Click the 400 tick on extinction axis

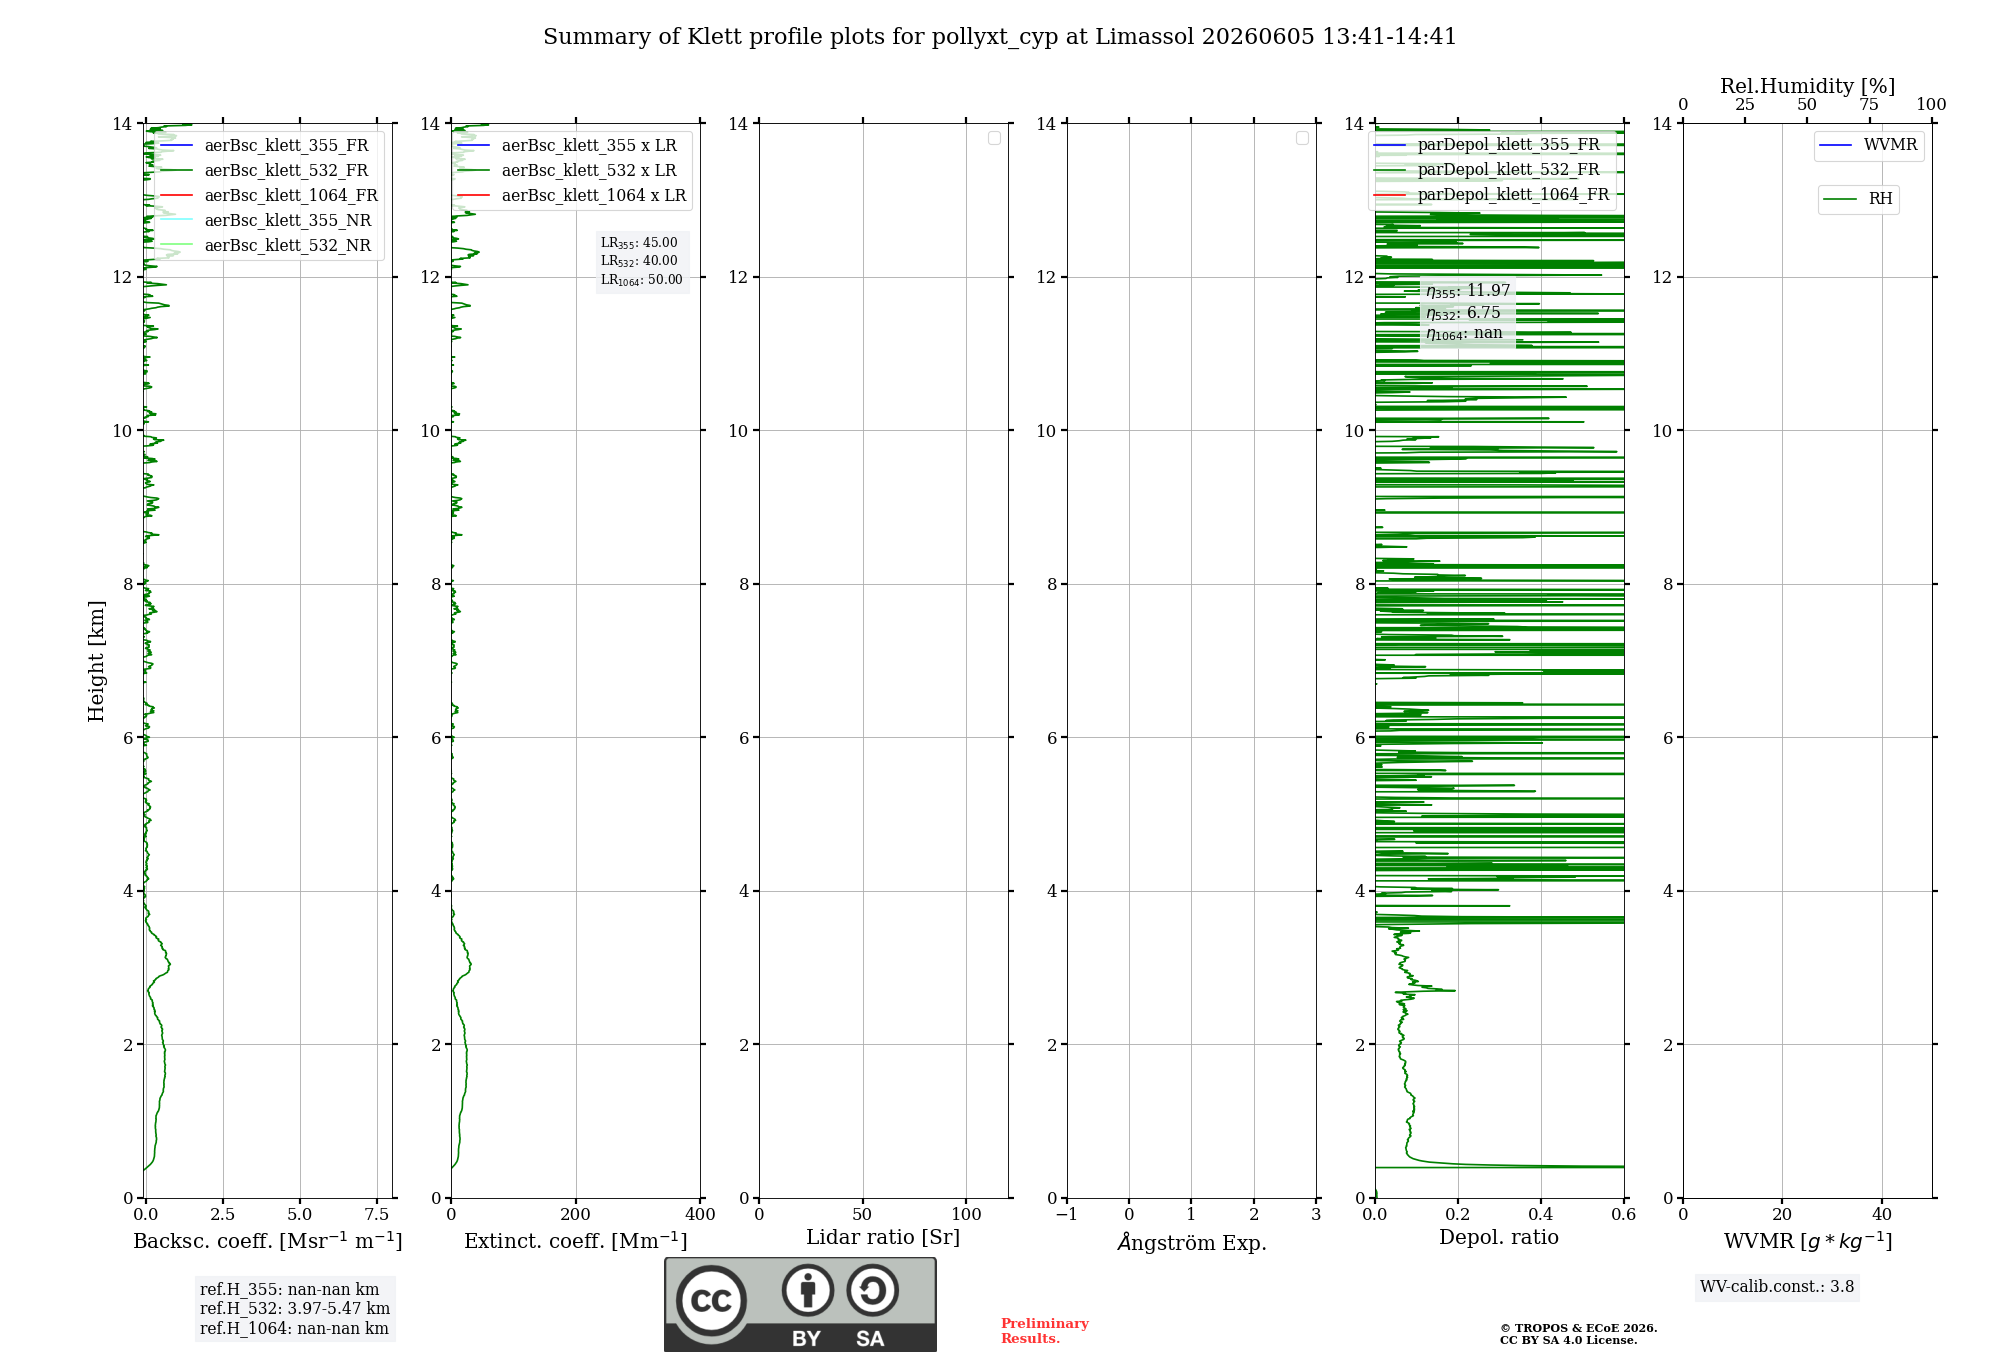(700, 1215)
